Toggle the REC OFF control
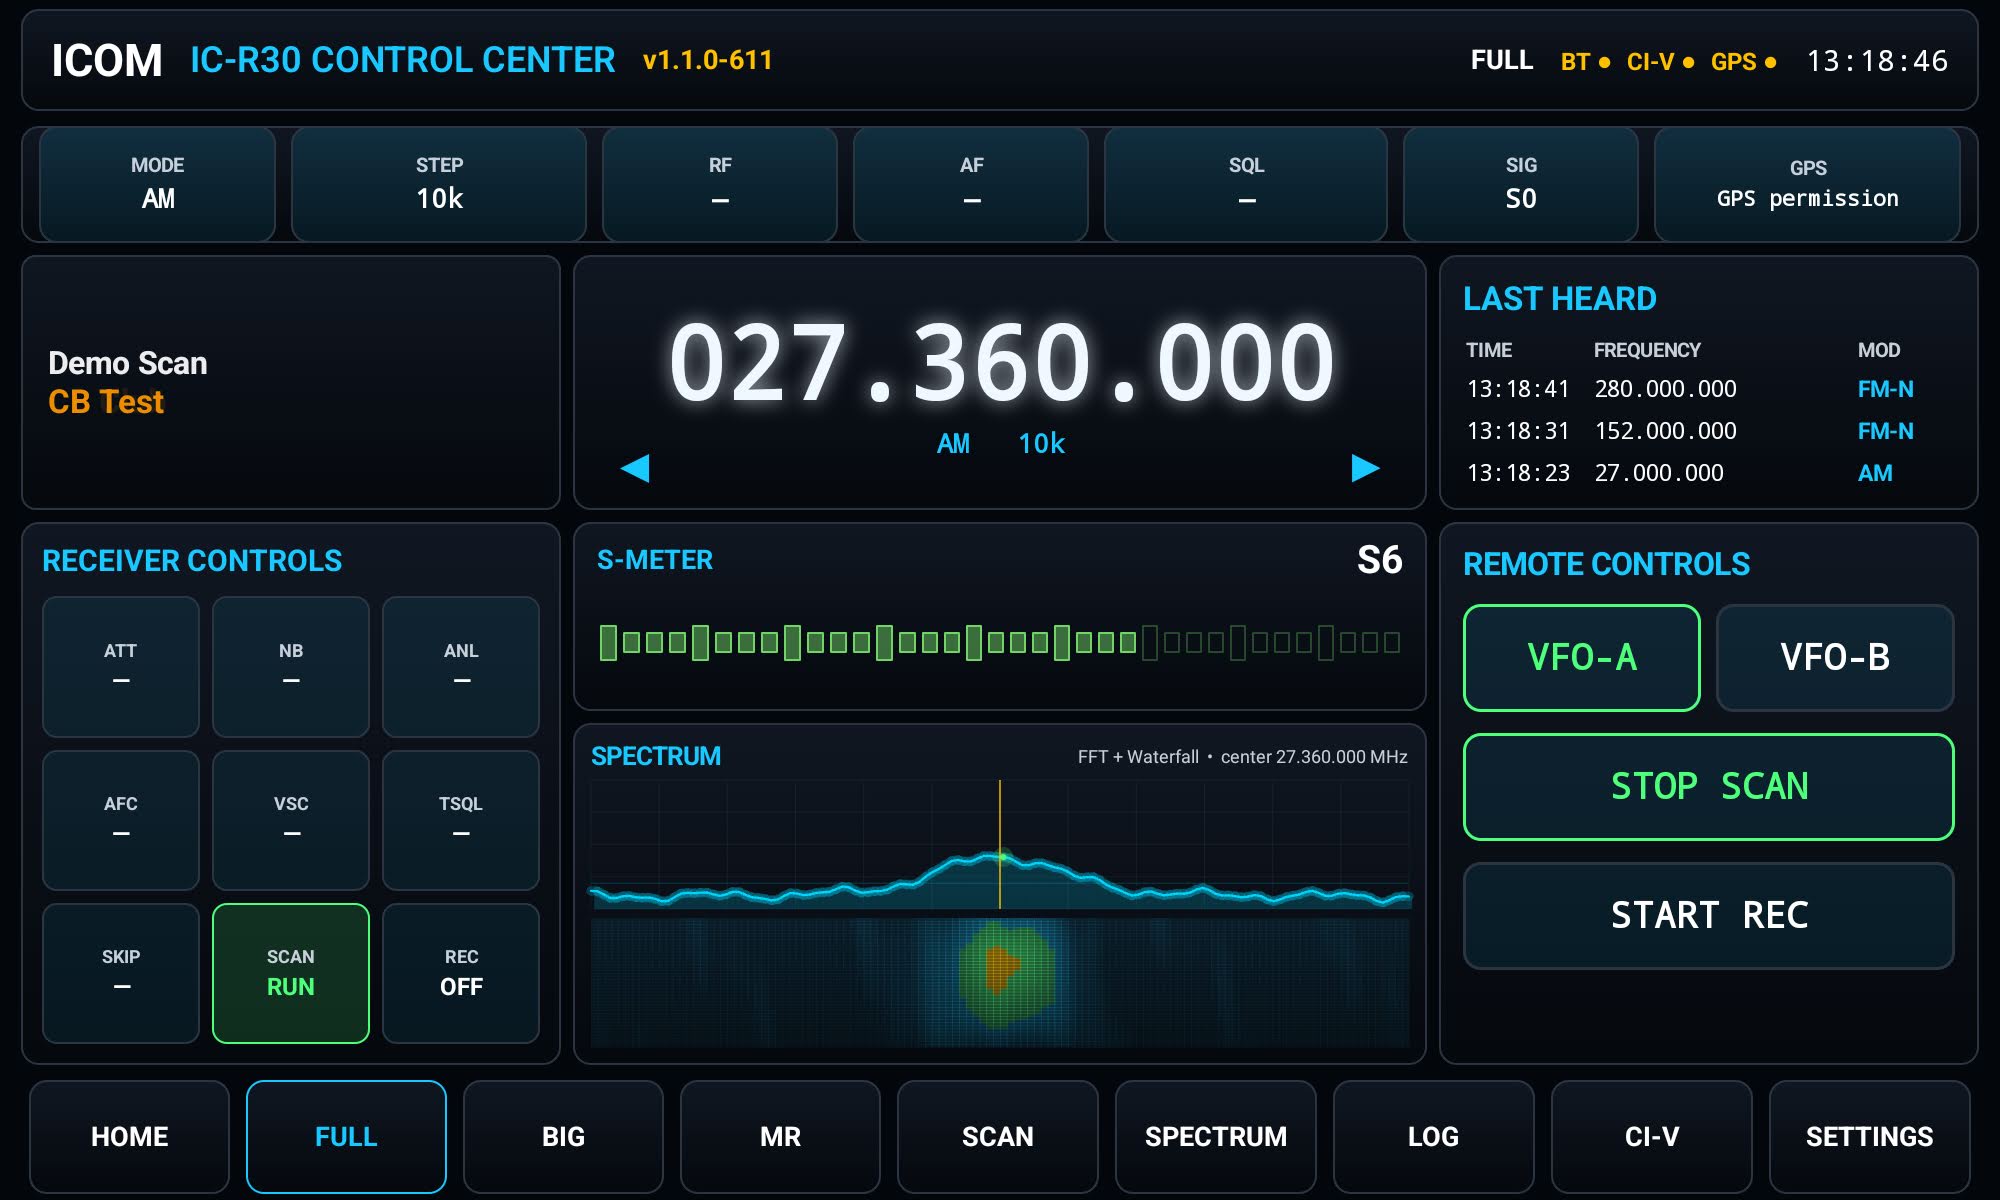The width and height of the screenshot is (2000, 1200). tap(461, 973)
